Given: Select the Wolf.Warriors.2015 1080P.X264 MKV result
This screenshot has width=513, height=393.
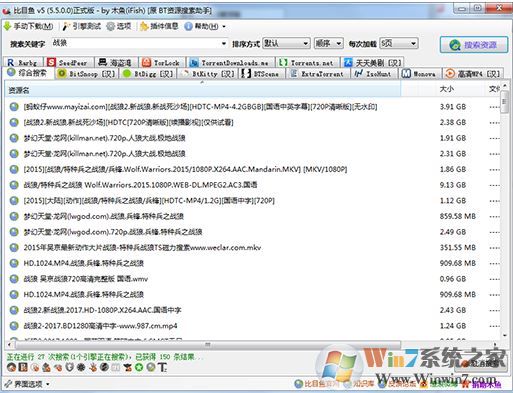Looking at the screenshot, I should (x=252, y=169).
